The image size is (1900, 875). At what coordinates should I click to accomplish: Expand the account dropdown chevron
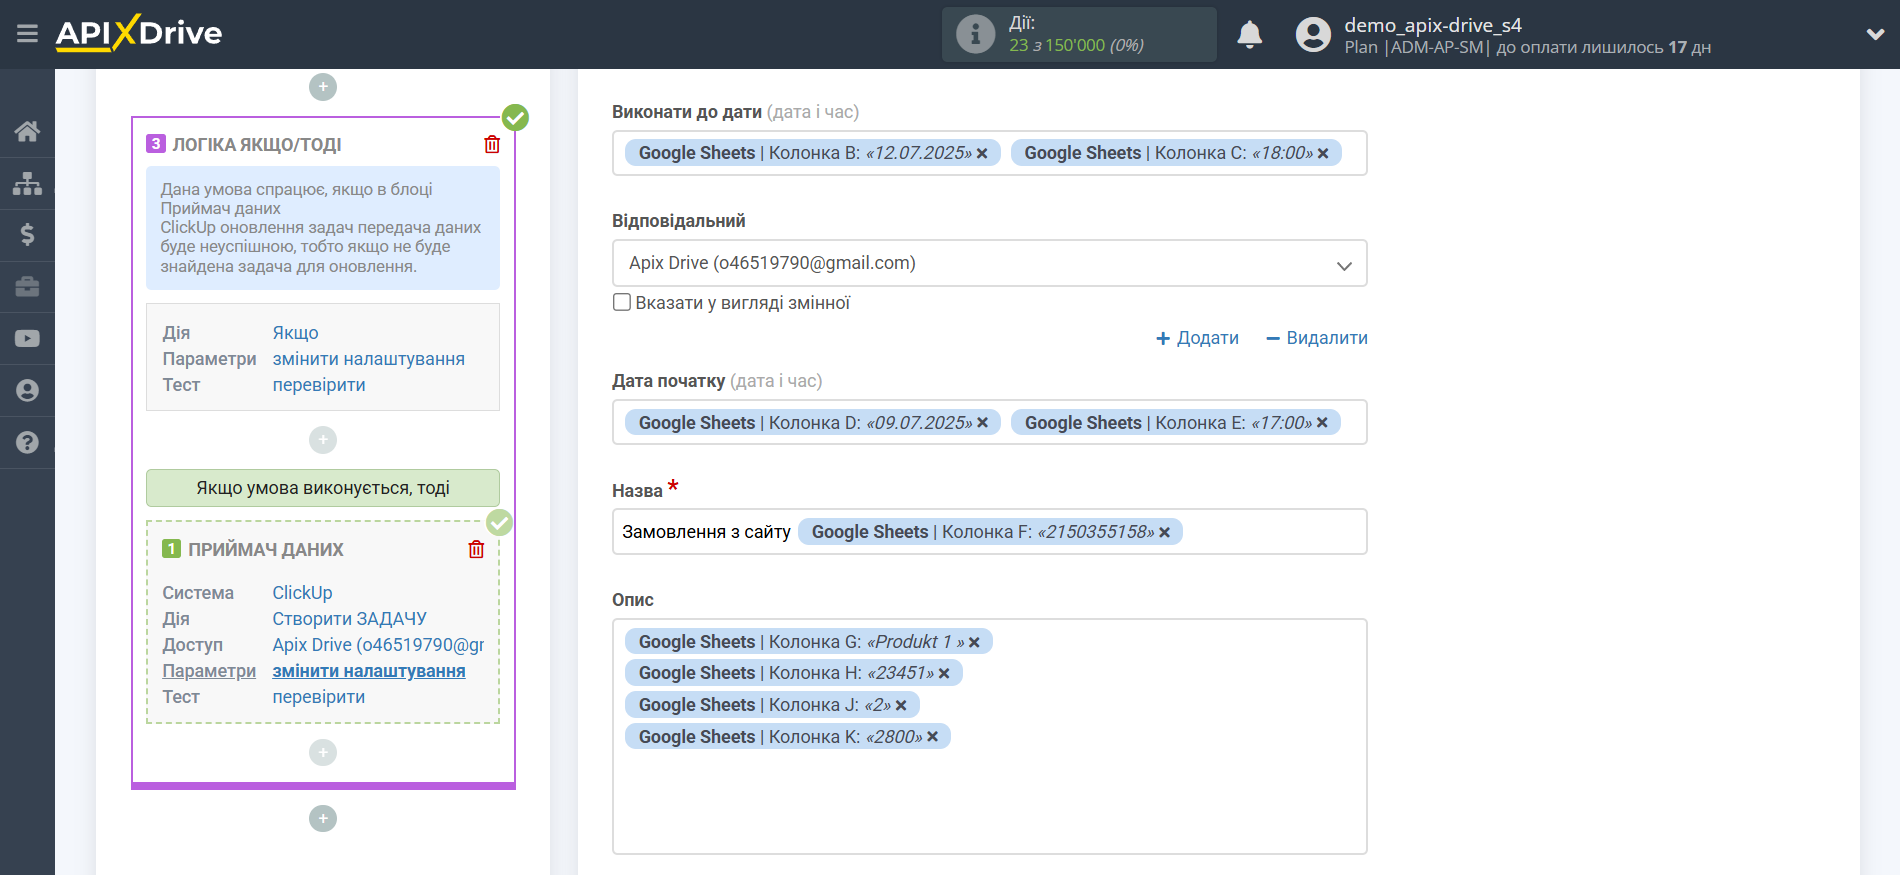(1875, 34)
